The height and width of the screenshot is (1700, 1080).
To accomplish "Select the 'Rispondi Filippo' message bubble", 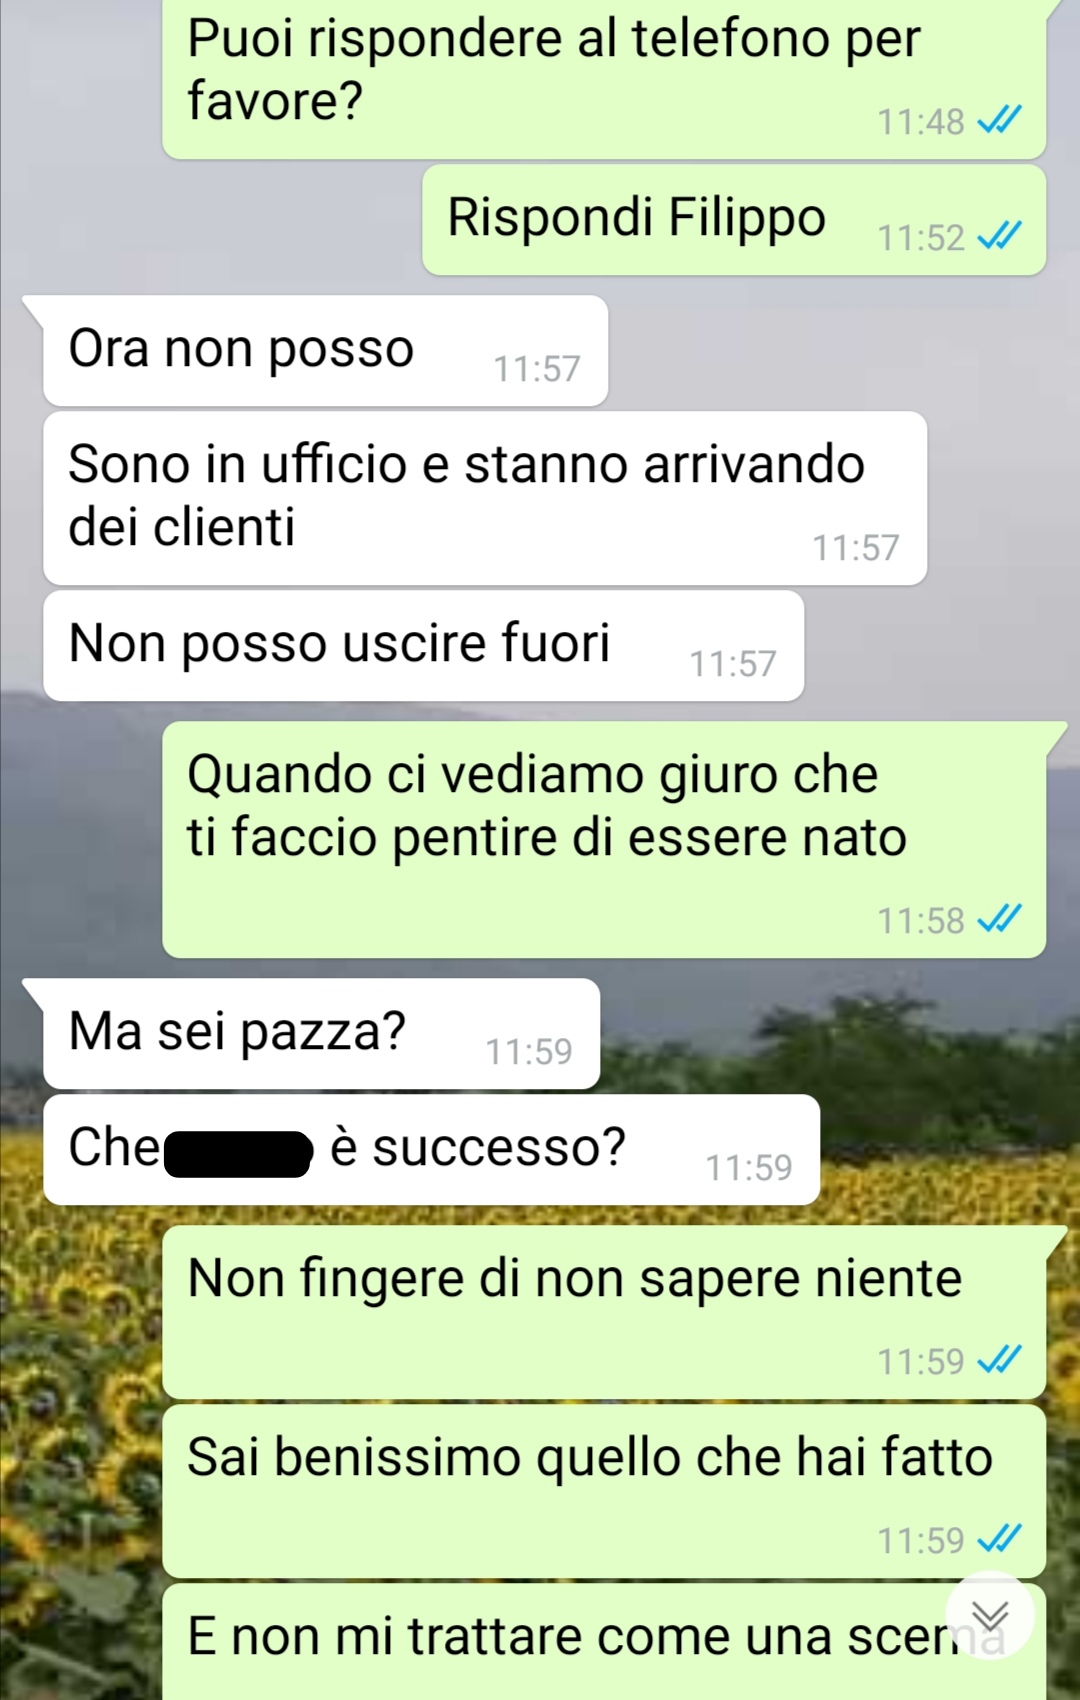I will (x=734, y=220).
